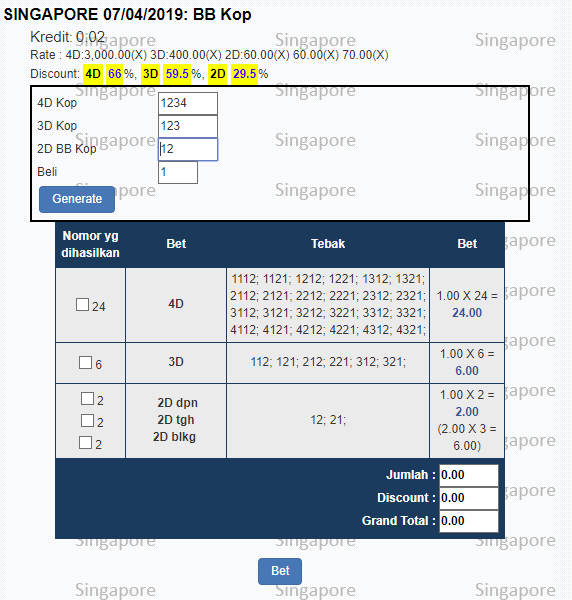The height and width of the screenshot is (600, 572).
Task: Click the 2D discount value 29.5
Action: (x=244, y=73)
